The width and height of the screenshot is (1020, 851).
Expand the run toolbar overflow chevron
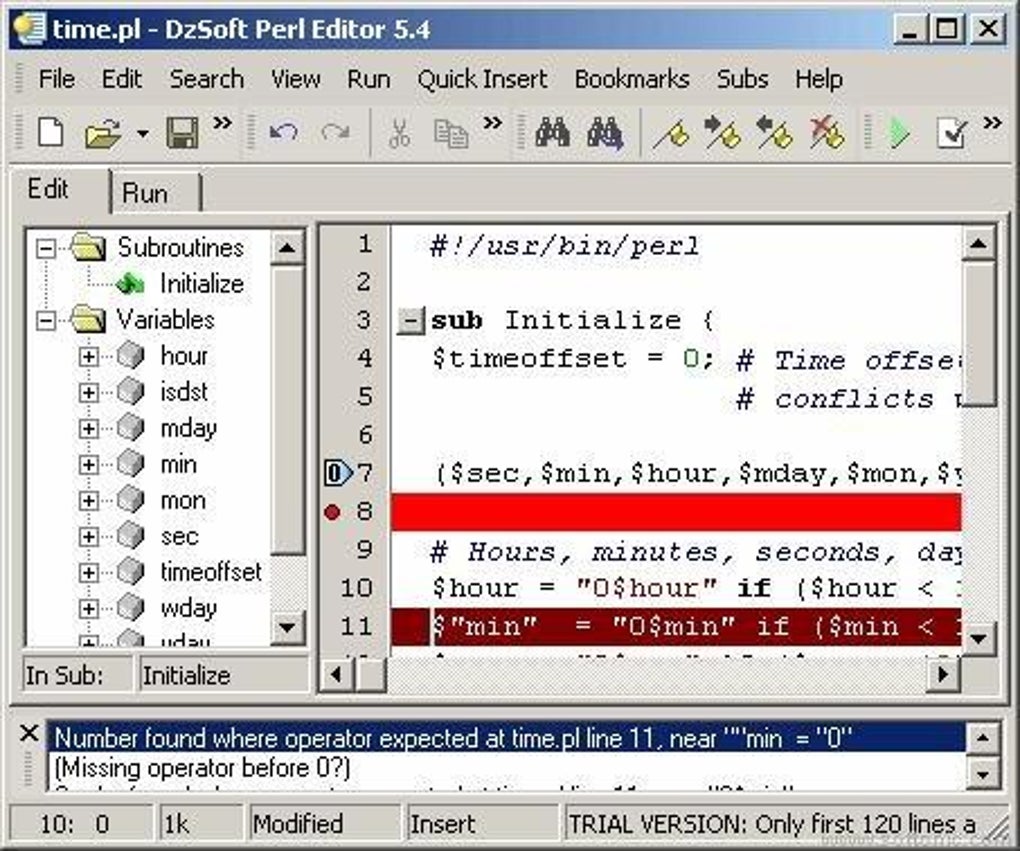pos(992,122)
